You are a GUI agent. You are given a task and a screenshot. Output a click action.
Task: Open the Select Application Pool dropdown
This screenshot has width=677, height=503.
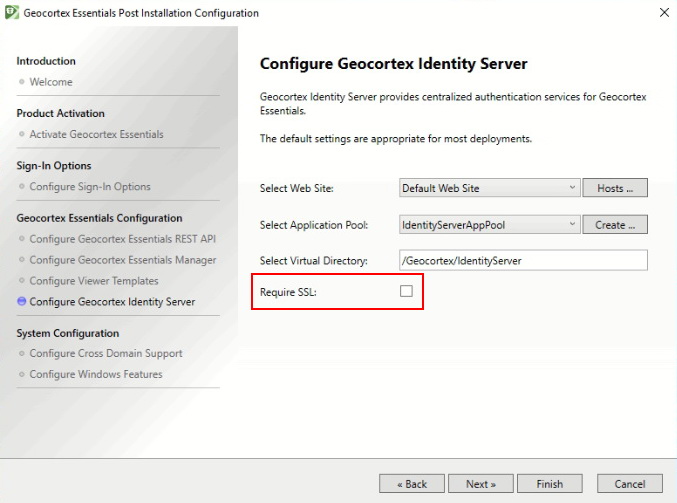pyautogui.click(x=489, y=225)
